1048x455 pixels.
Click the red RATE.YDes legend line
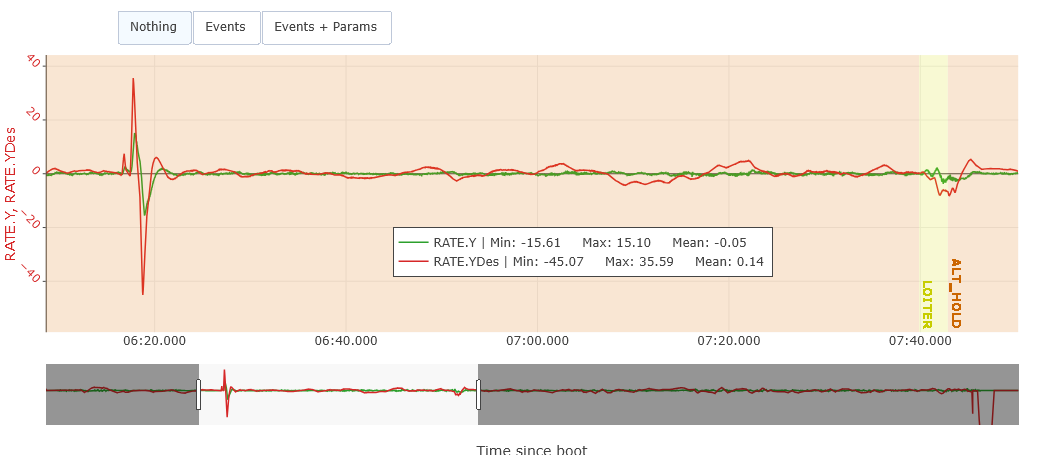coord(413,262)
